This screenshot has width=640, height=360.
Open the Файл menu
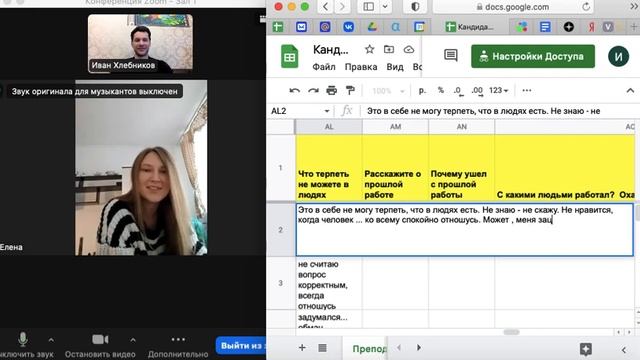(x=324, y=67)
